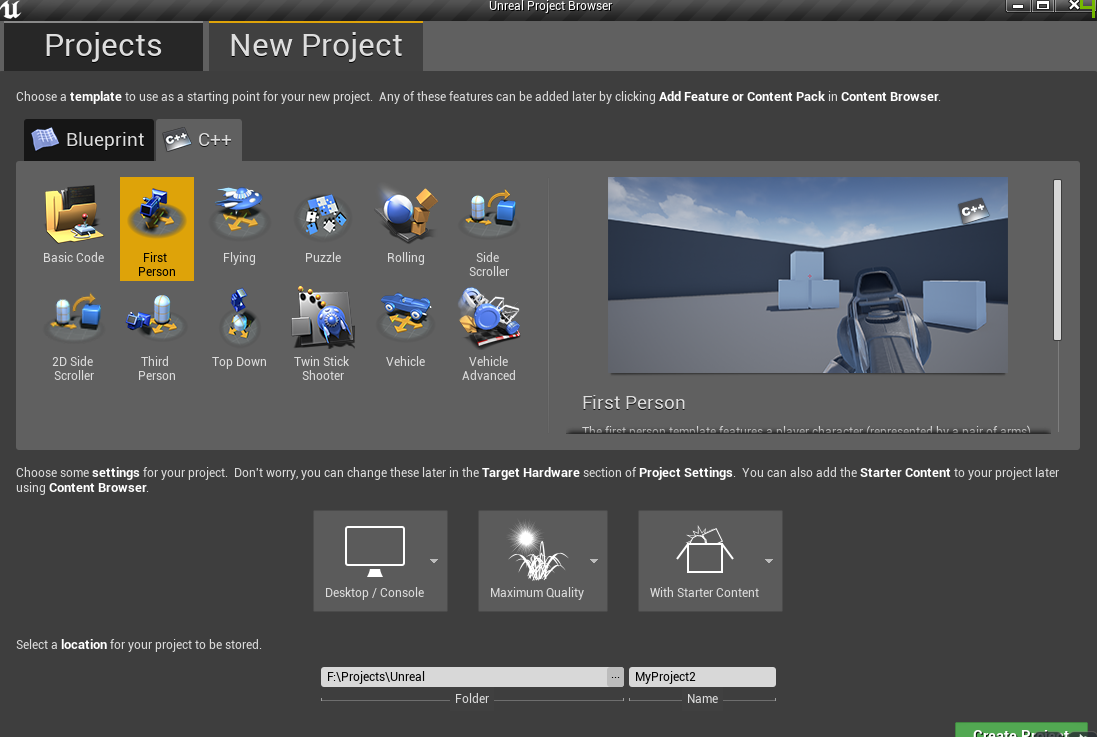Click the project folder path field
The width and height of the screenshot is (1097, 737).
[464, 677]
